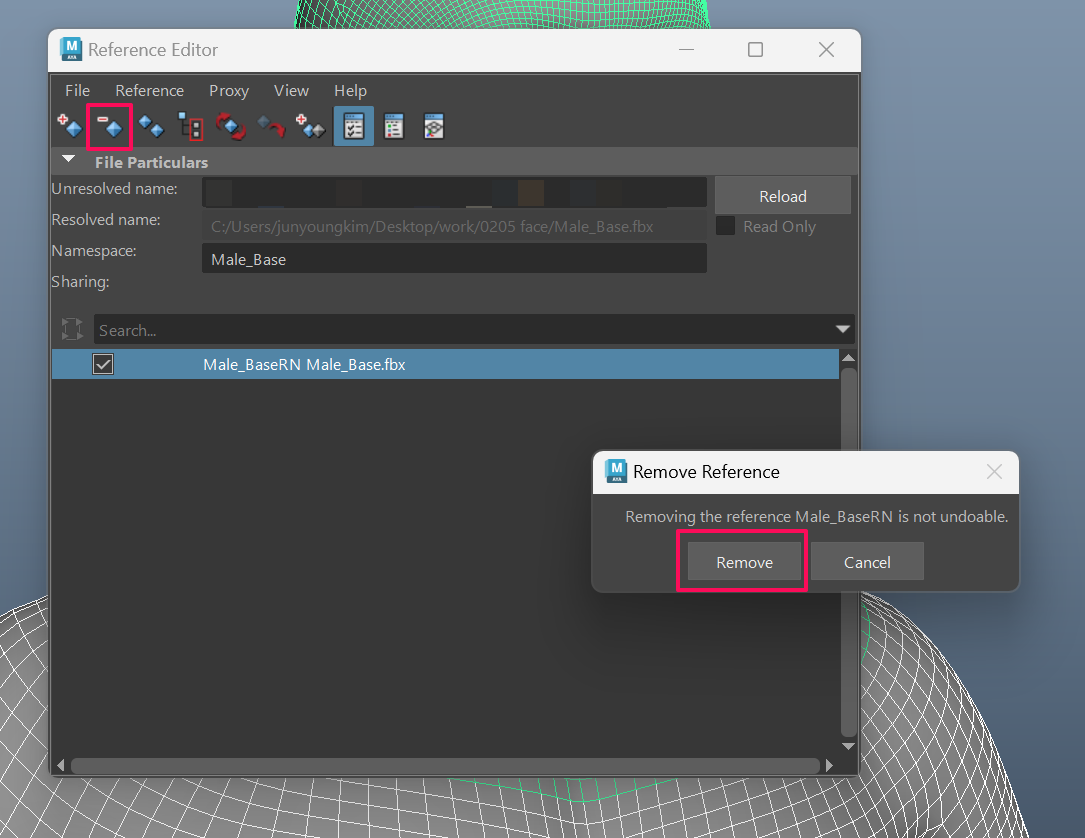Click the Create Reference icon

69,126
